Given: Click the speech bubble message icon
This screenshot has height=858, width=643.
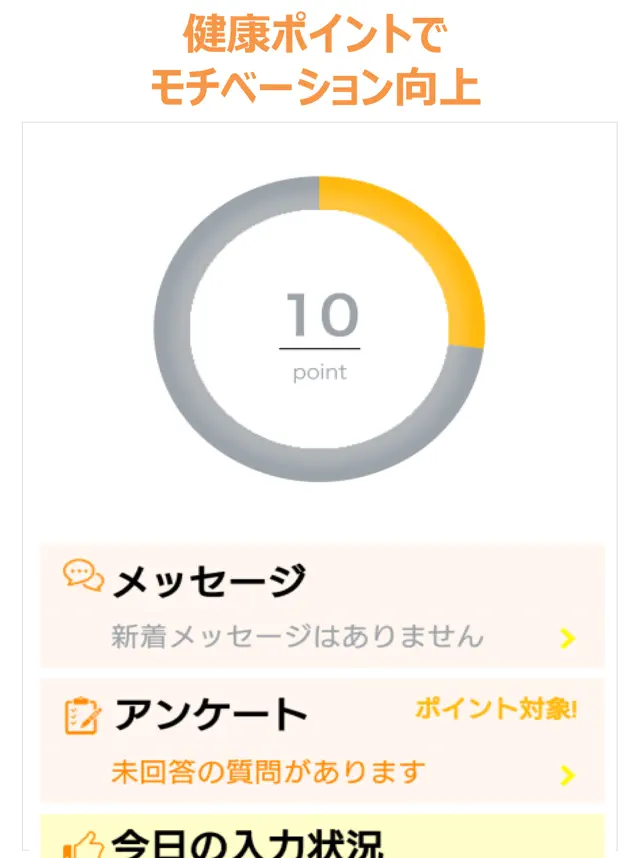Looking at the screenshot, I should 83,575.
